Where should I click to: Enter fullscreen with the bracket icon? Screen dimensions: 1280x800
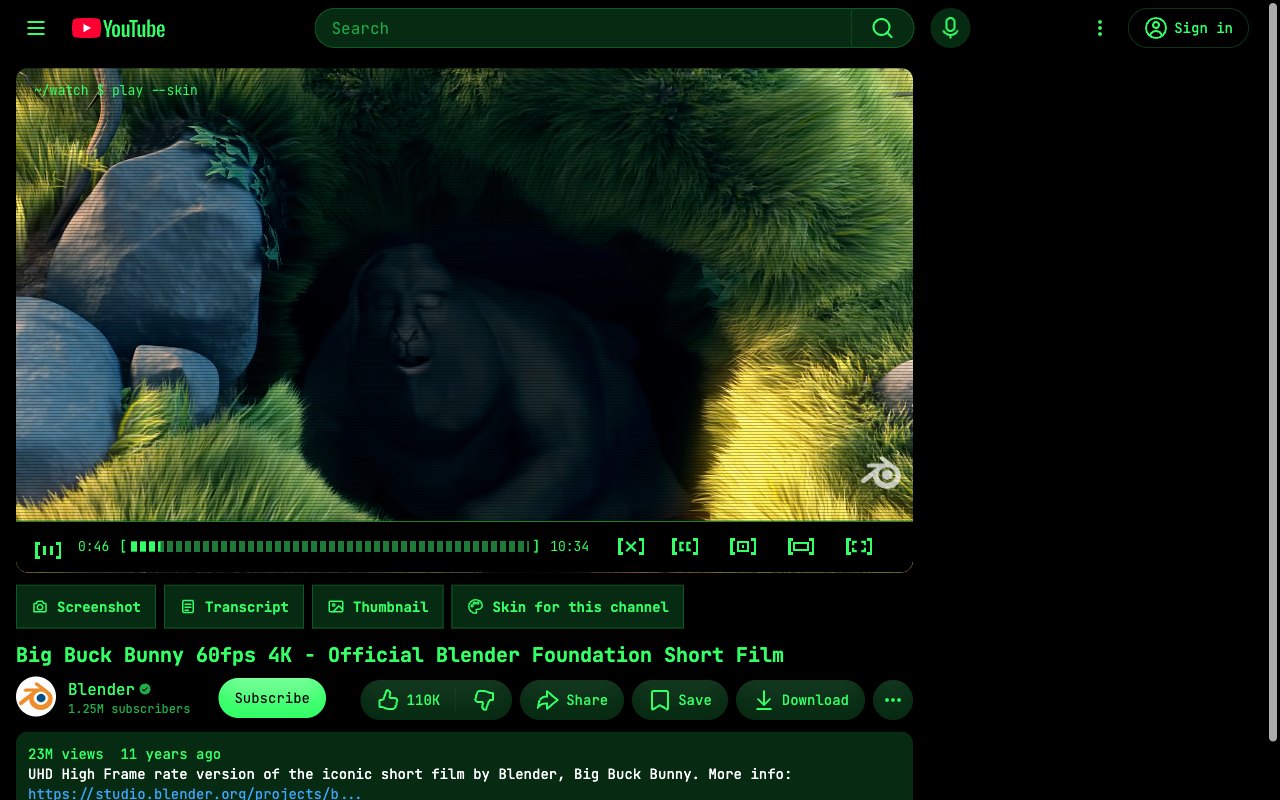tap(859, 546)
